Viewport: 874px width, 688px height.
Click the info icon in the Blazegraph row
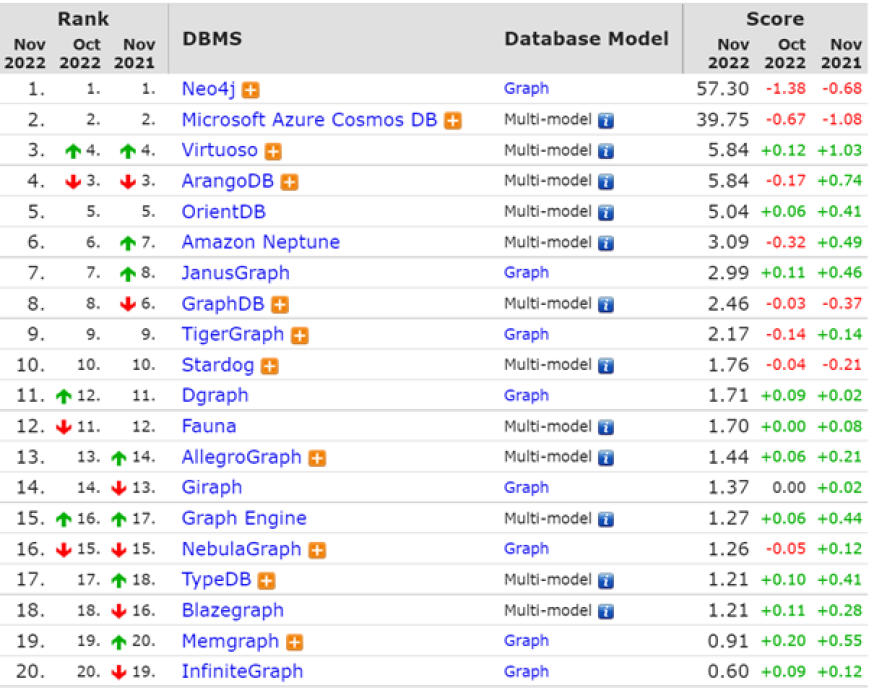[606, 611]
